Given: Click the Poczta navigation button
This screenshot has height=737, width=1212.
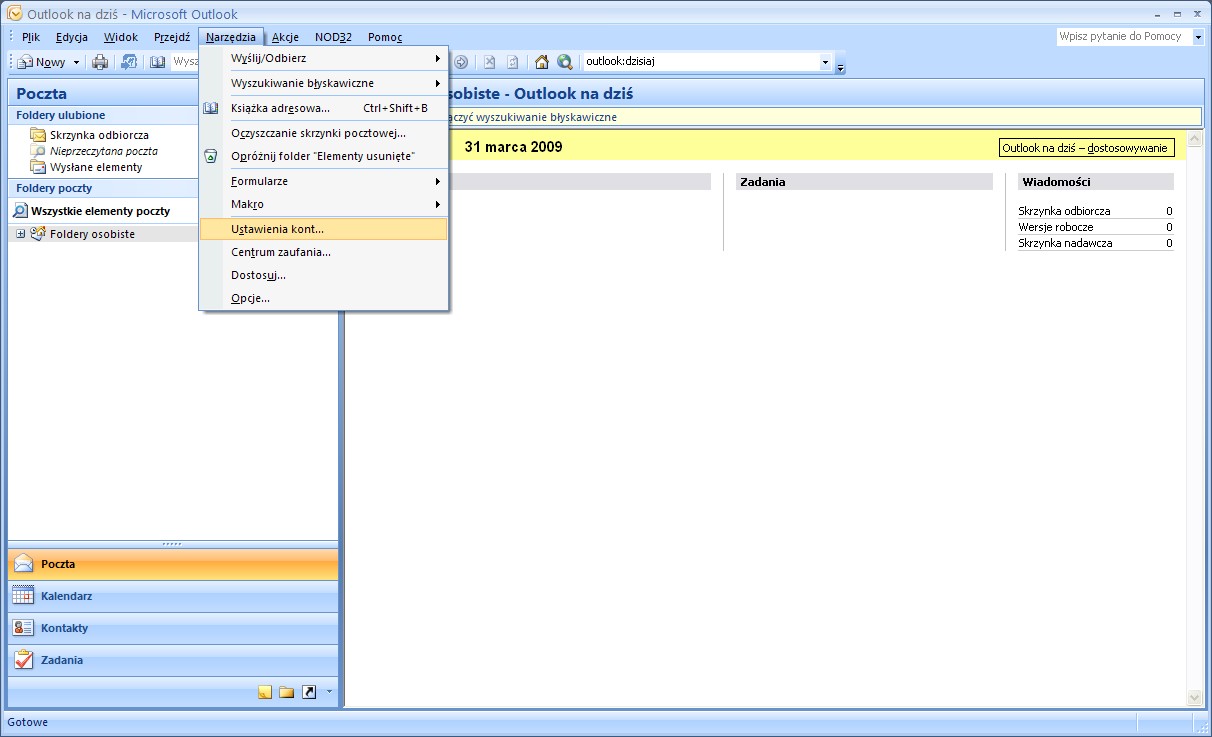Looking at the screenshot, I should click(173, 565).
